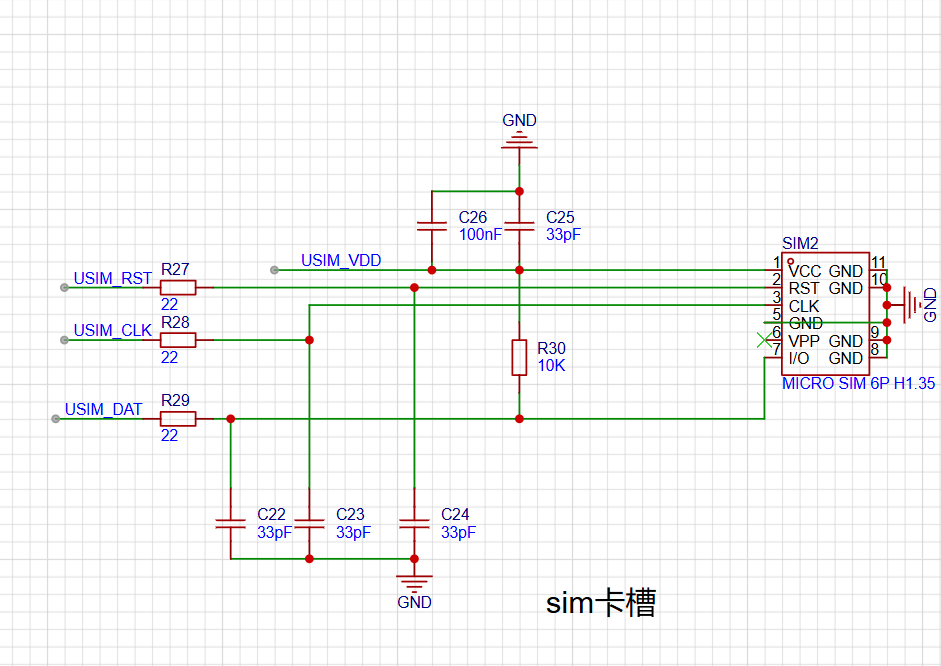Click pin number 11 on SIM2
941x666 pixels.
tap(878, 263)
